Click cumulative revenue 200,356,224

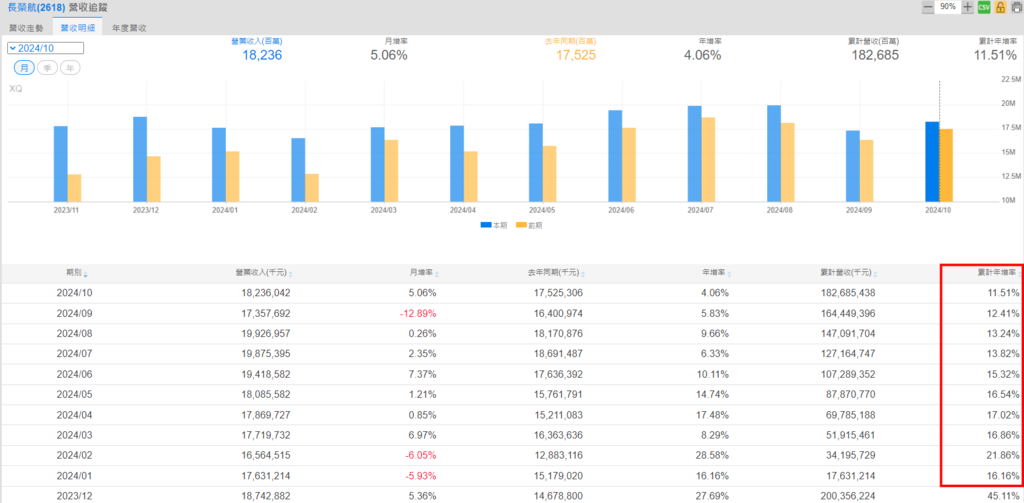pos(847,496)
